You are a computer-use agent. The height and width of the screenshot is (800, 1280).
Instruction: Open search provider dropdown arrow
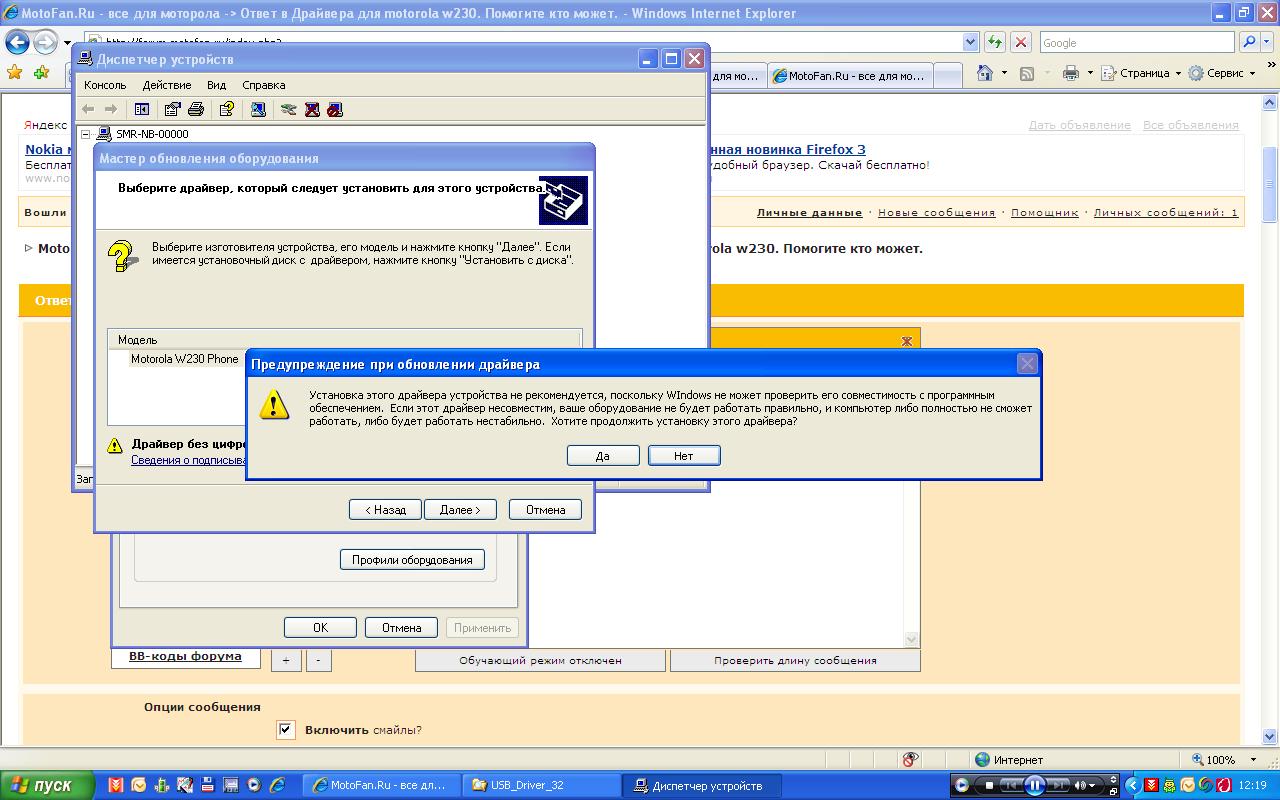coord(1267,42)
